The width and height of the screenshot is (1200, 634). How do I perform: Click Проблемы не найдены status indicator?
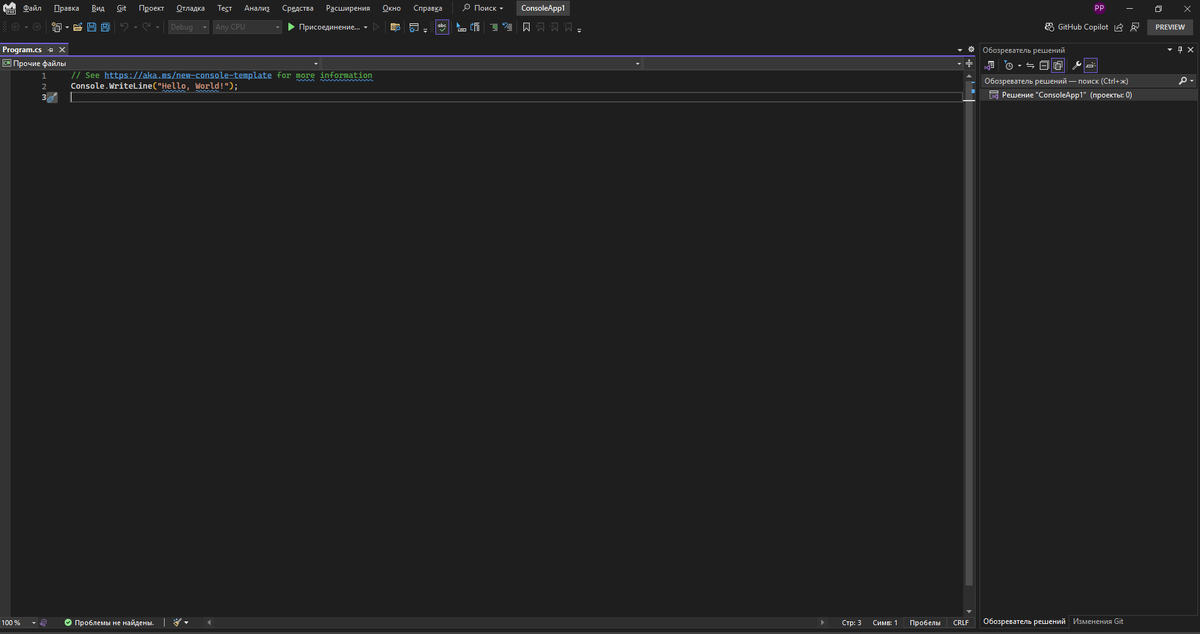click(x=109, y=622)
